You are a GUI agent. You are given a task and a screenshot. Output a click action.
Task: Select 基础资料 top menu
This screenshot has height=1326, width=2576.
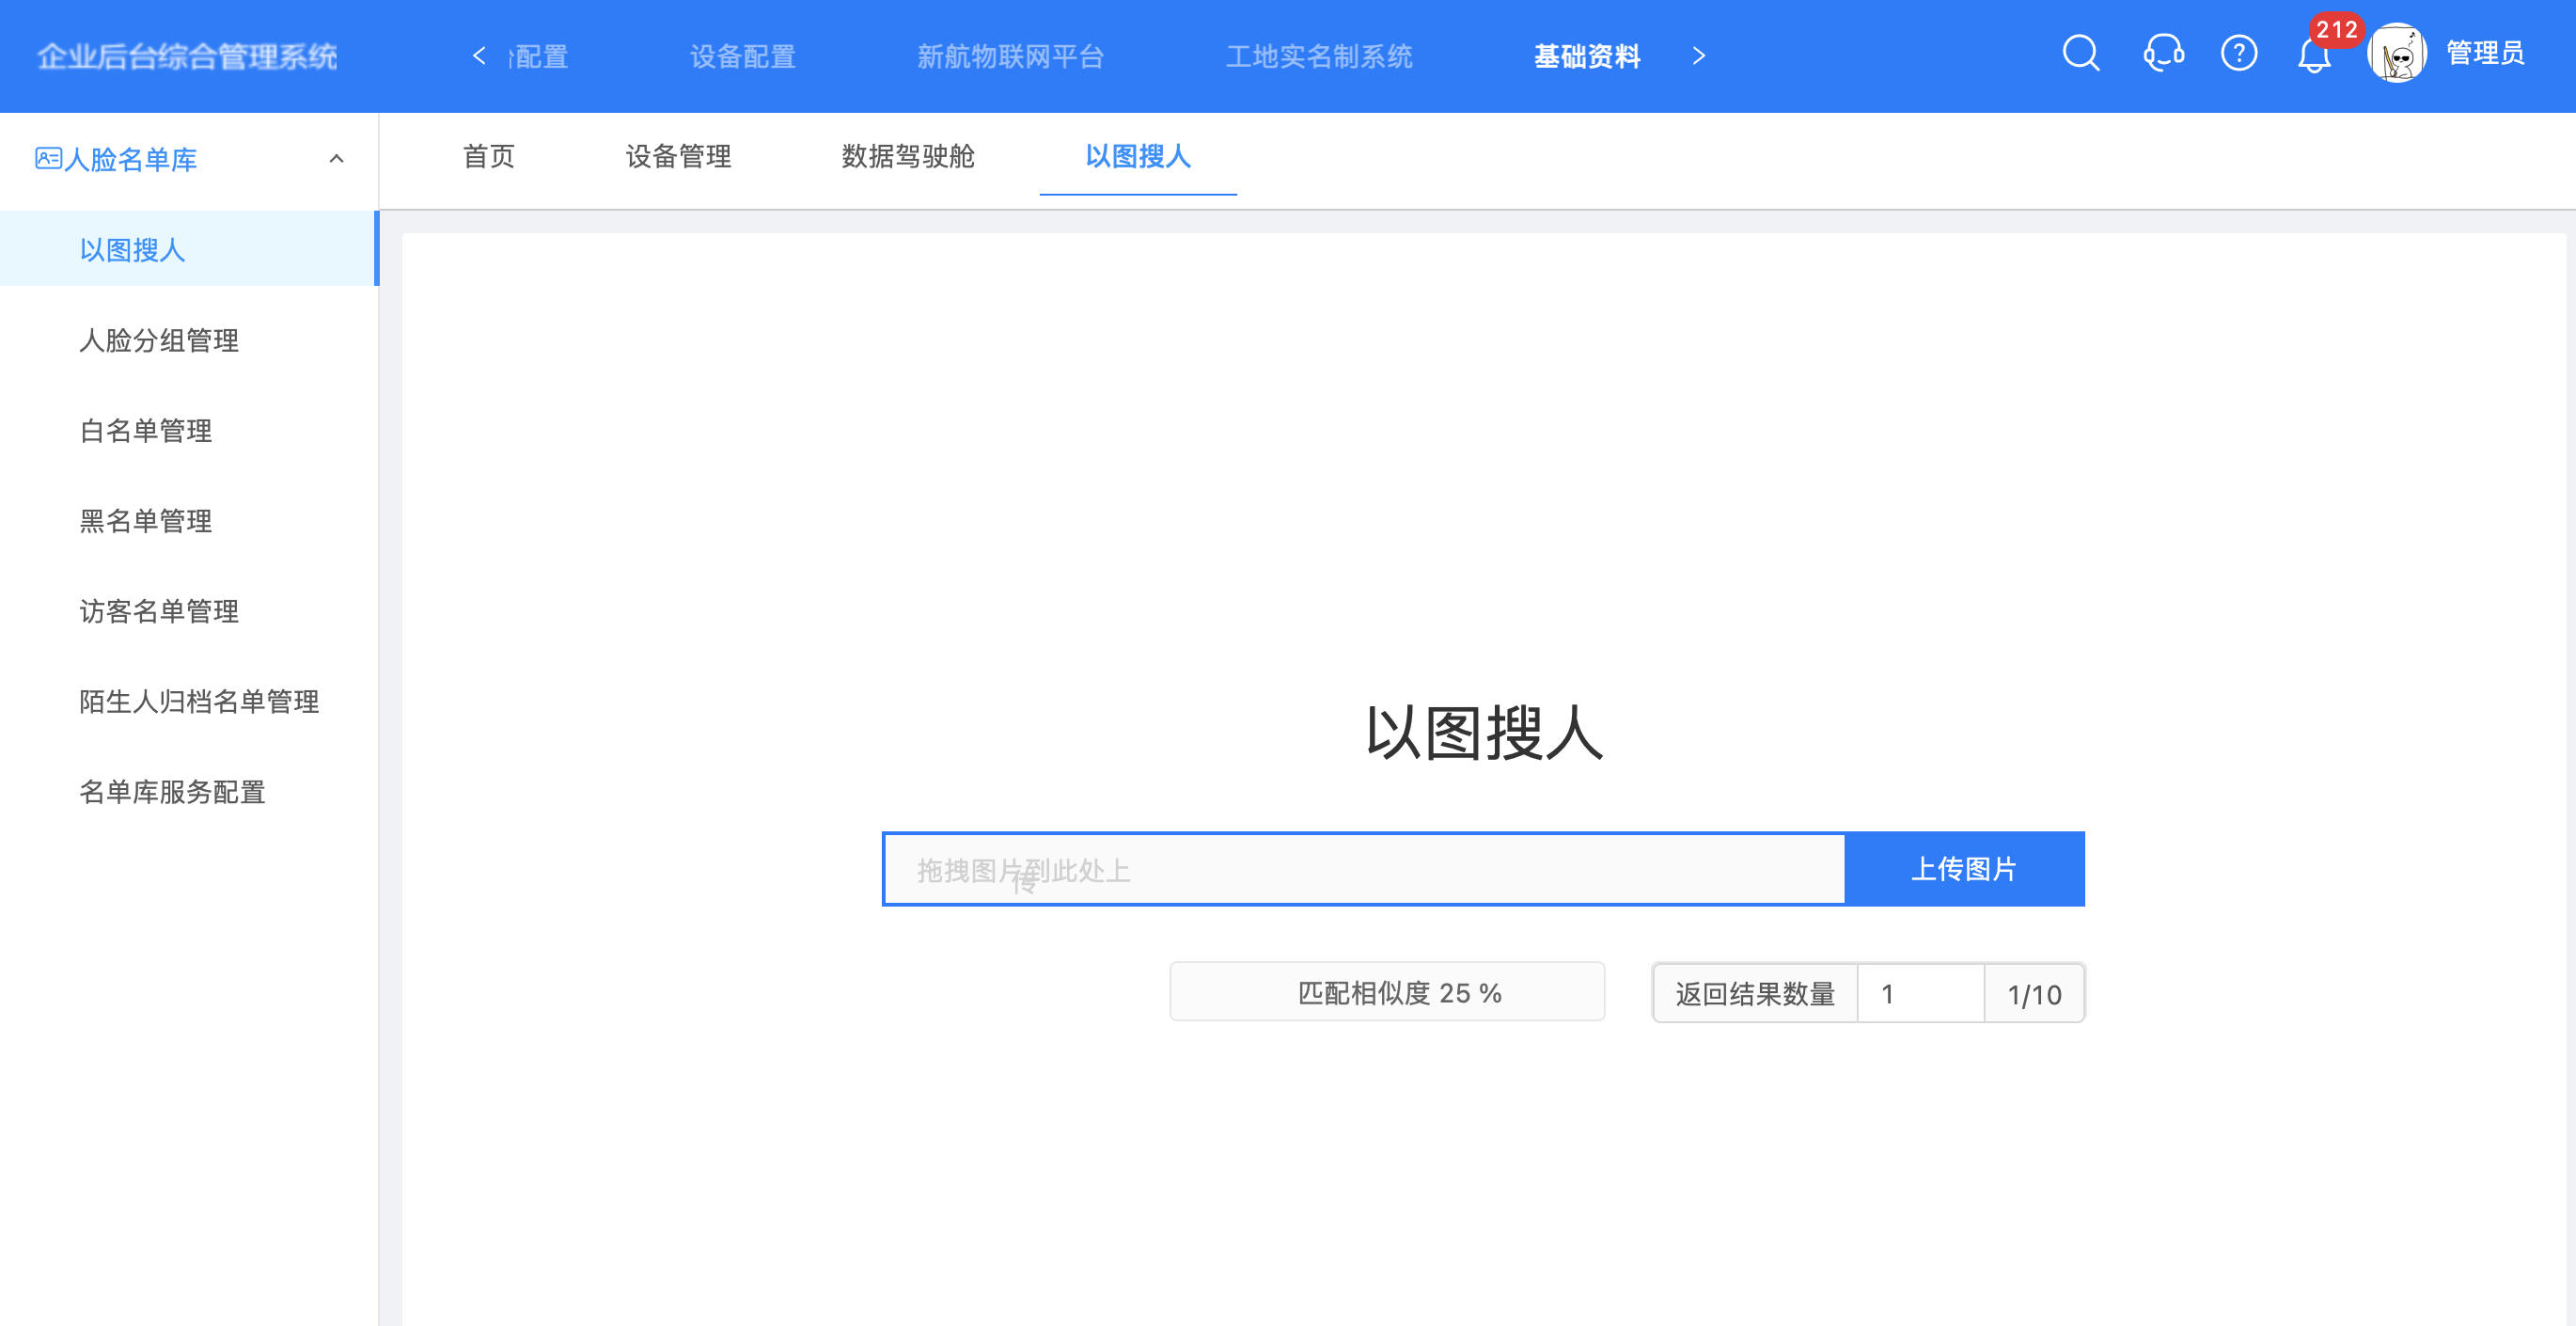pos(1588,56)
